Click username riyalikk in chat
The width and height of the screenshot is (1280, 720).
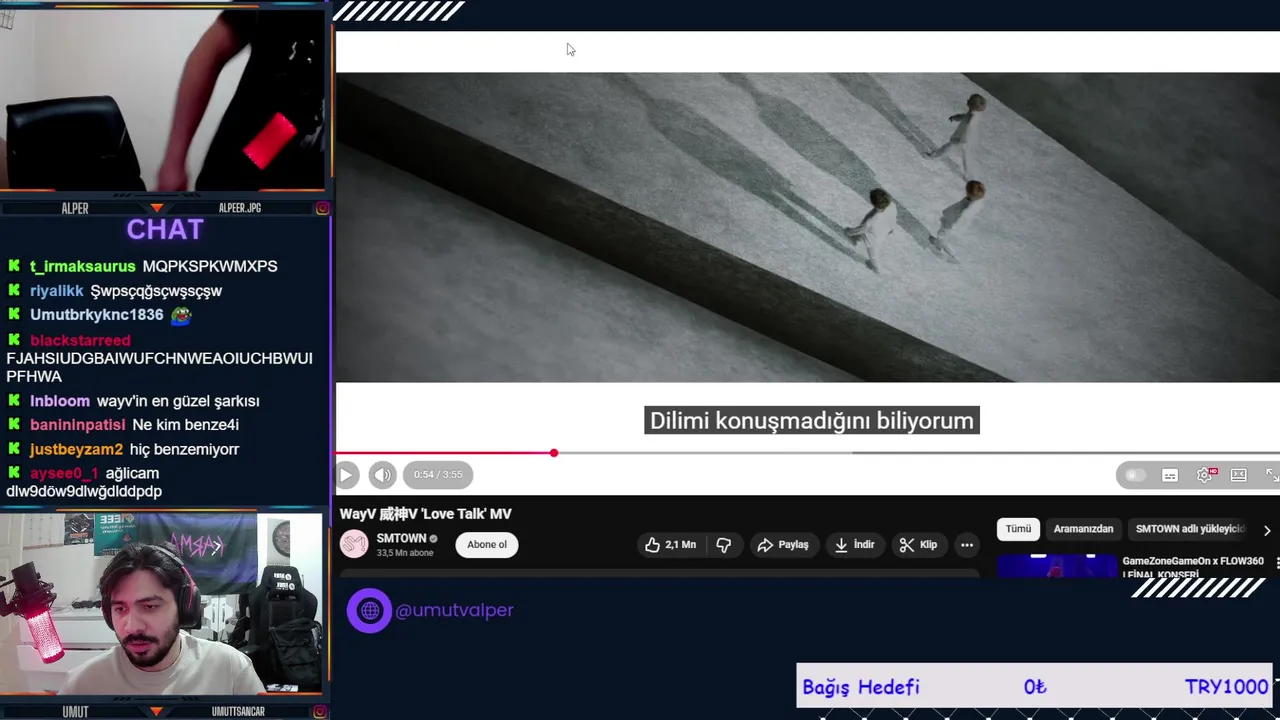point(56,291)
